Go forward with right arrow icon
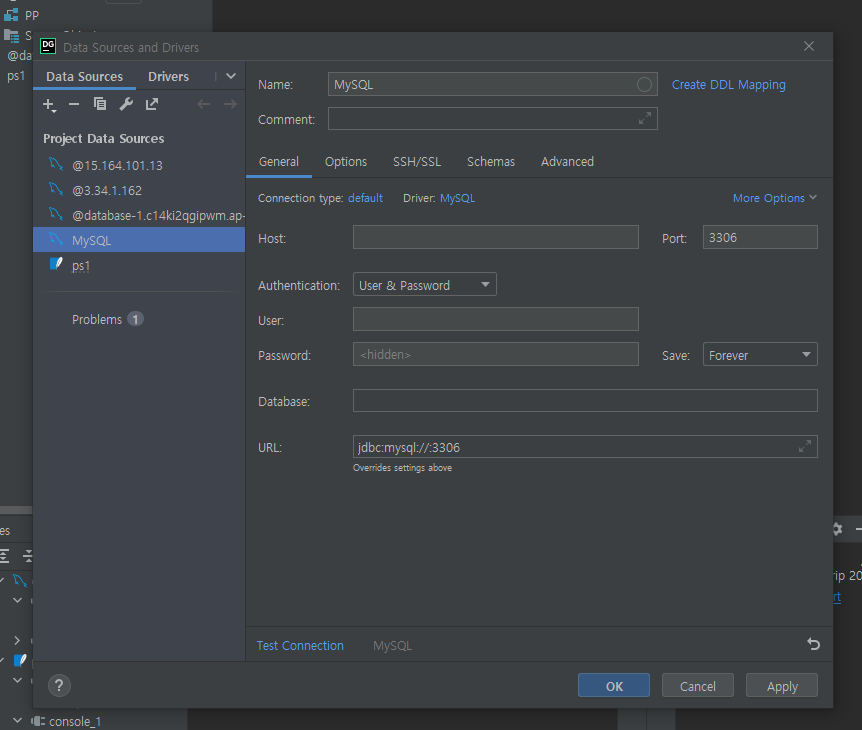 tap(230, 104)
